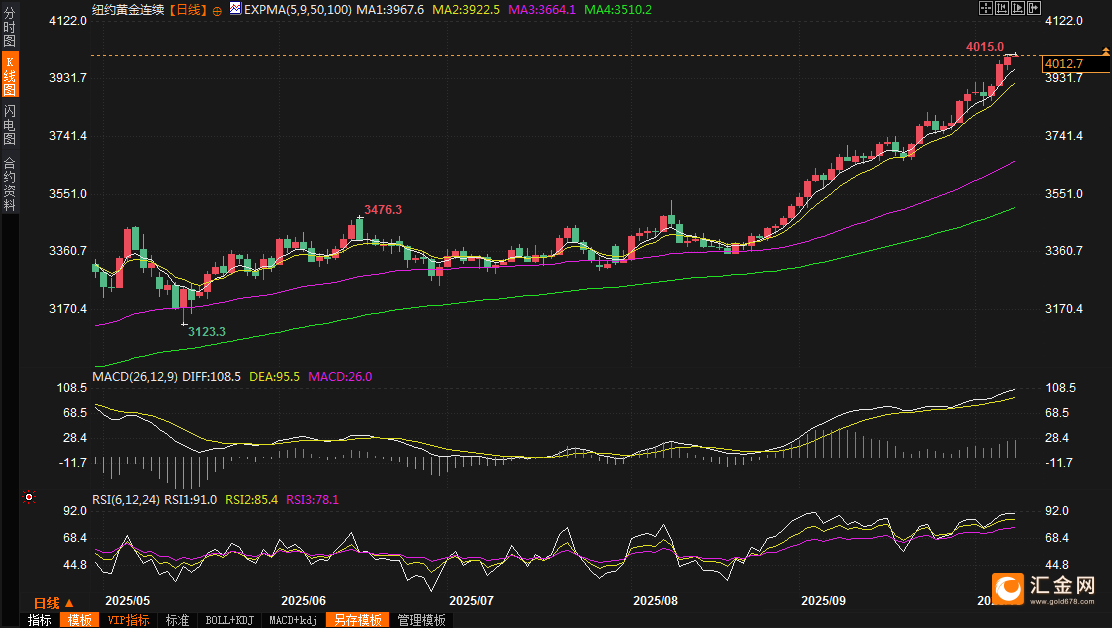Viewport: 1112px width, 628px height.
Task: Apply the BOLL+KDJ template
Action: point(230,620)
